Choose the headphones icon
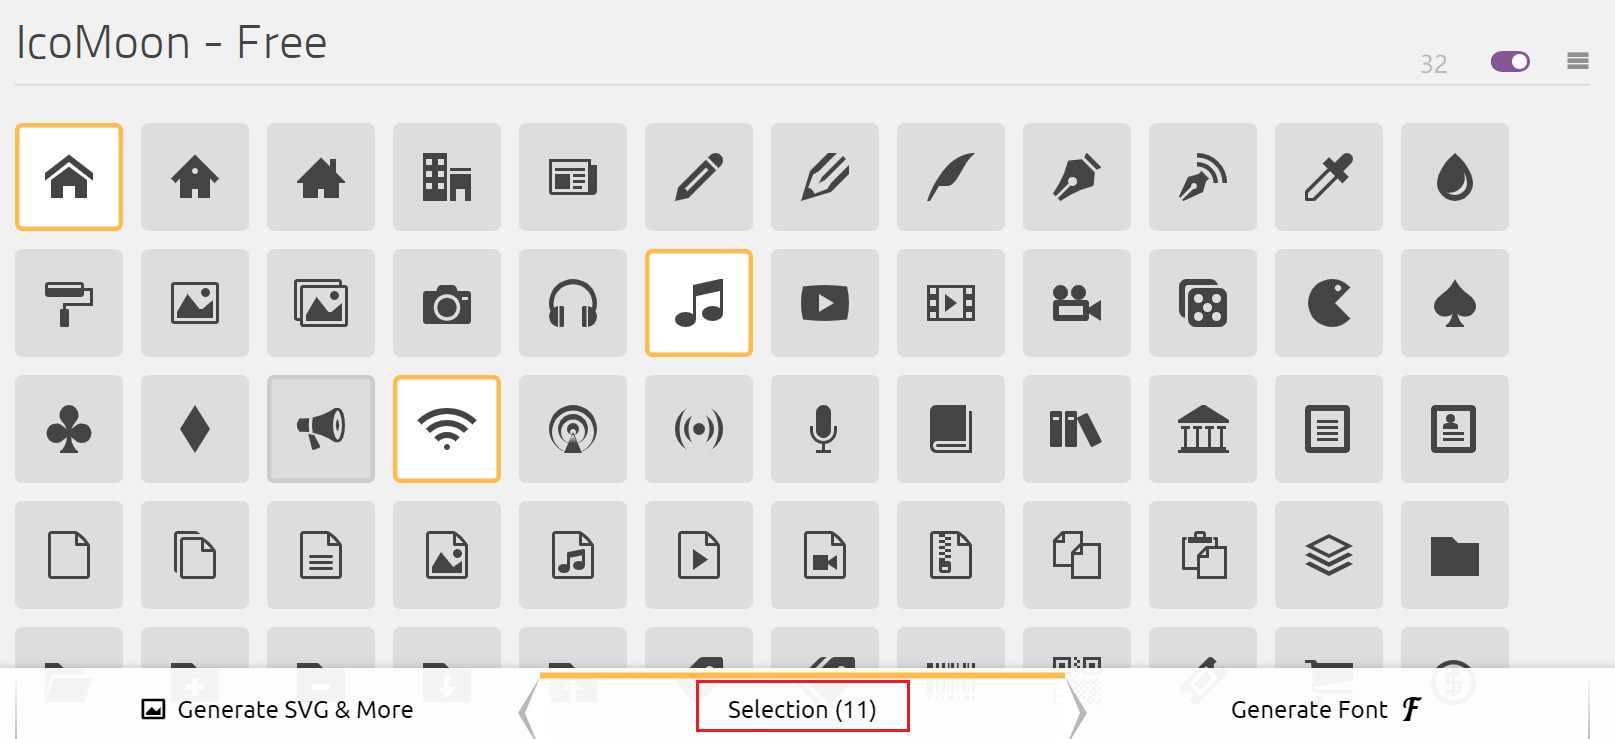1615x739 pixels. click(573, 303)
